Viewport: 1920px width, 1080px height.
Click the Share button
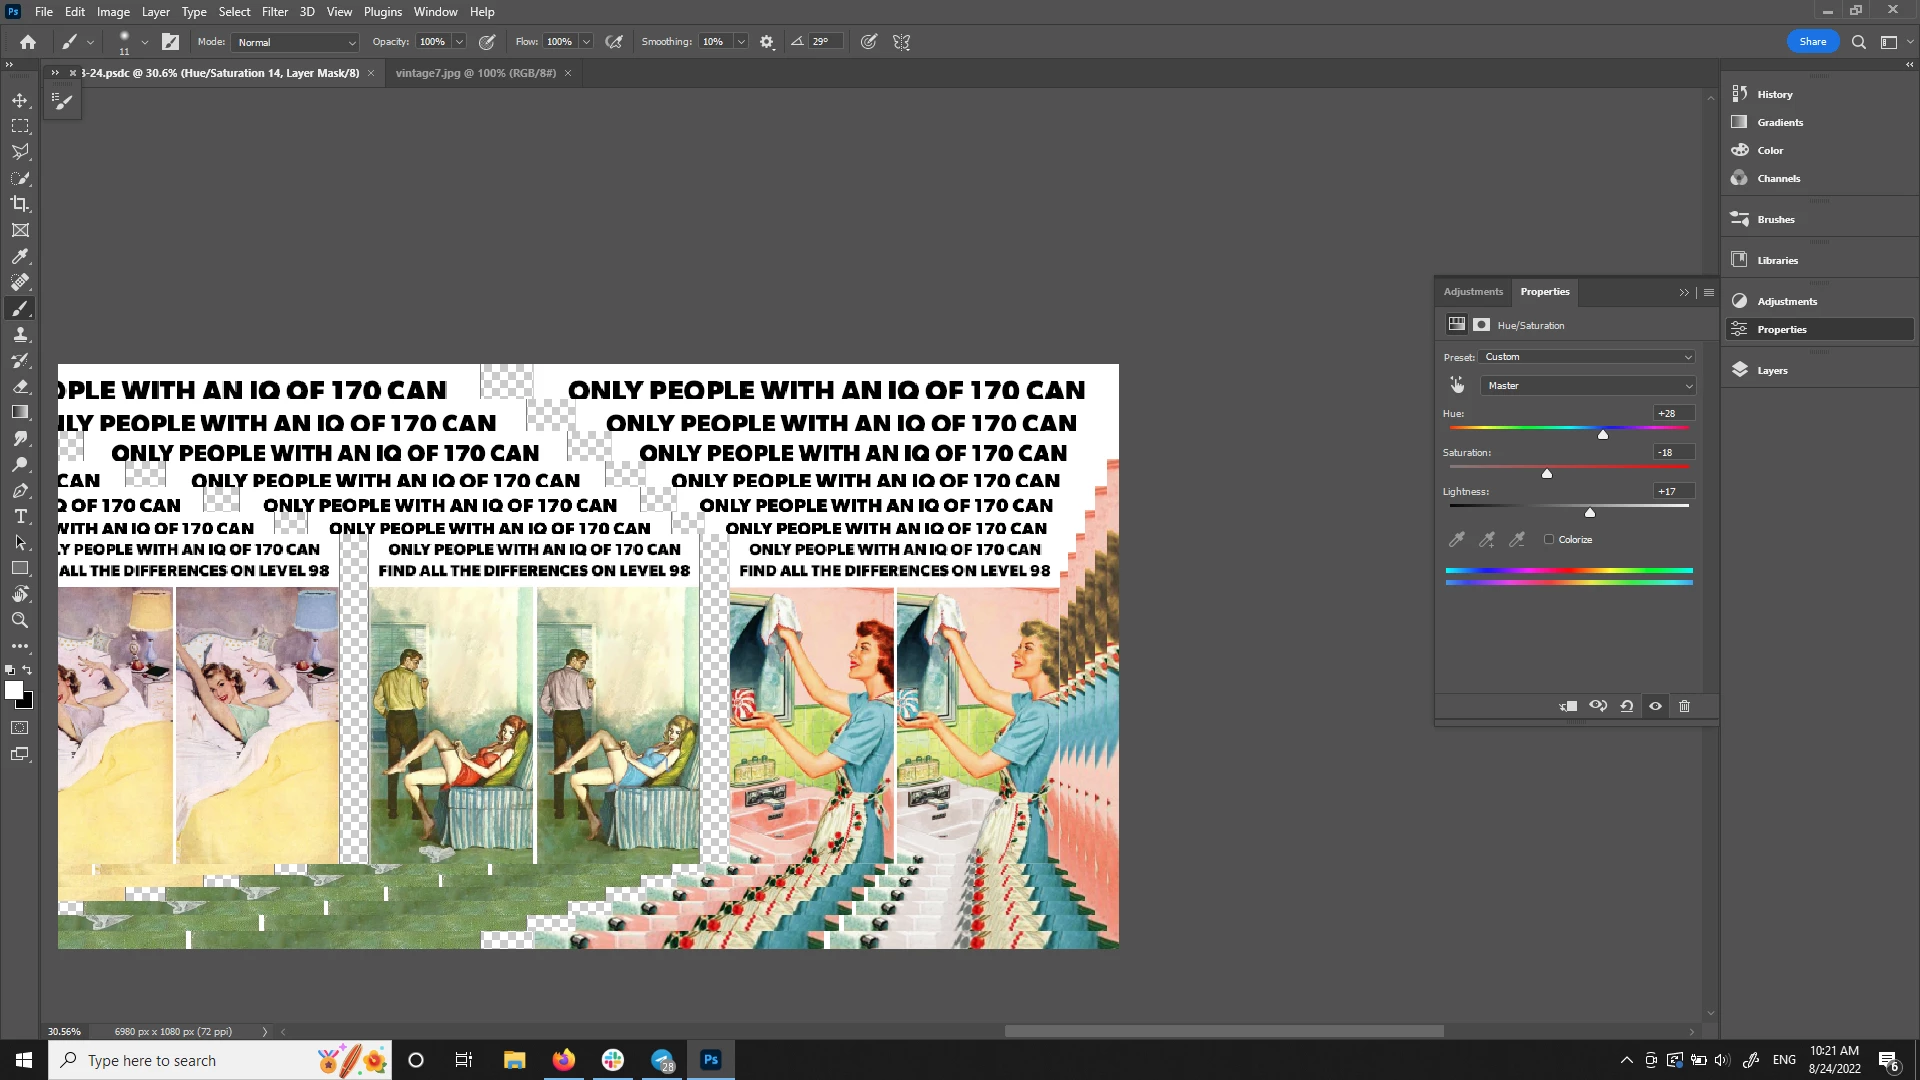tap(1812, 42)
